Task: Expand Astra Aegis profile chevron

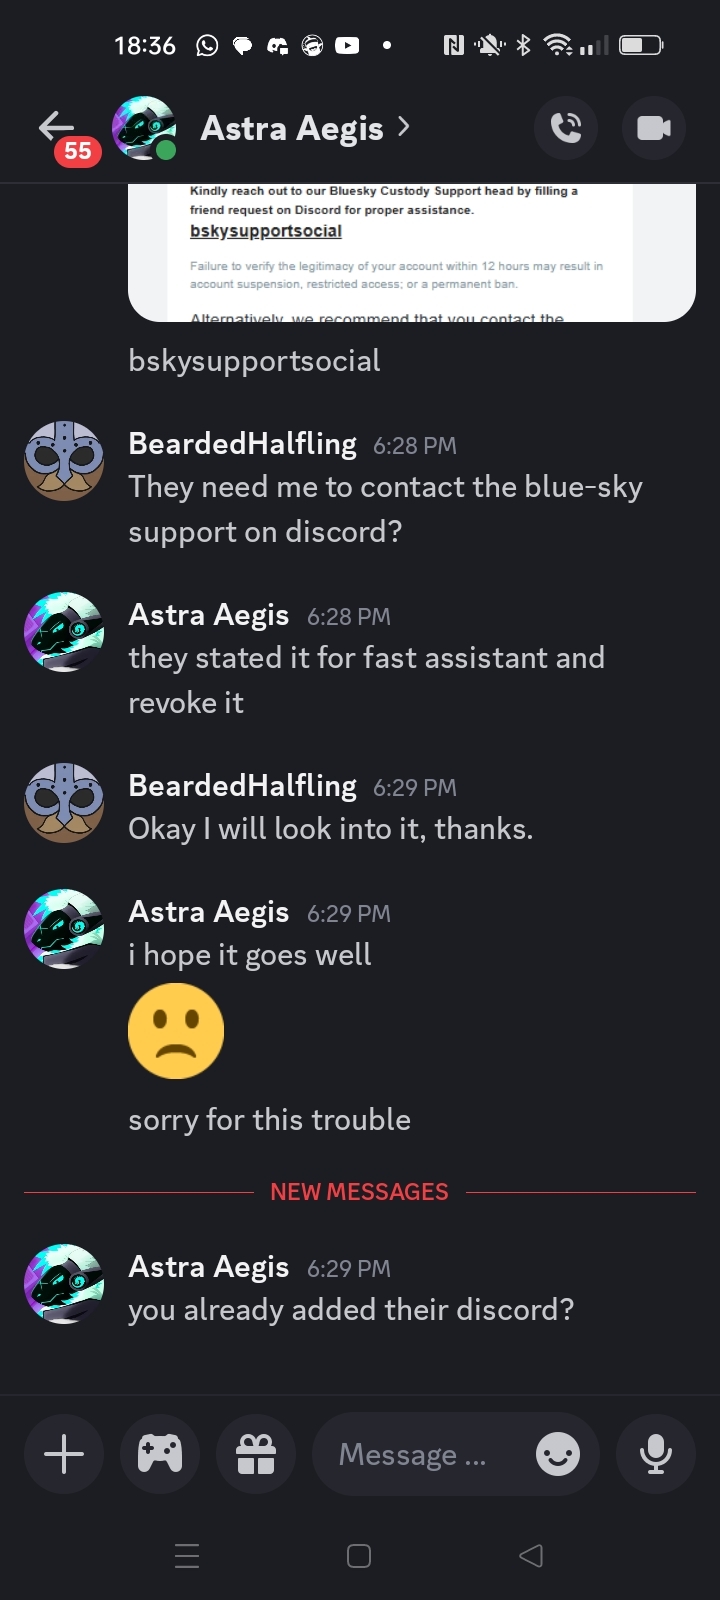Action: point(404,127)
